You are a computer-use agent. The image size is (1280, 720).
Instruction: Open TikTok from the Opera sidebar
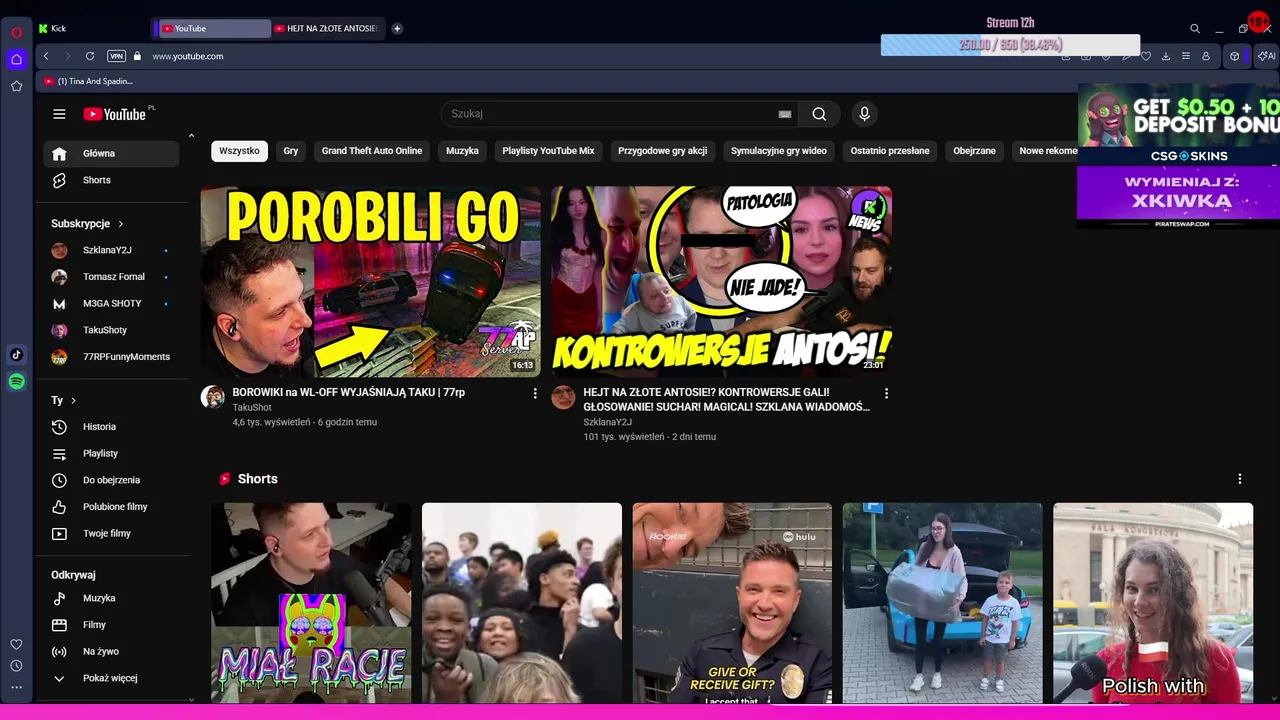click(16, 354)
